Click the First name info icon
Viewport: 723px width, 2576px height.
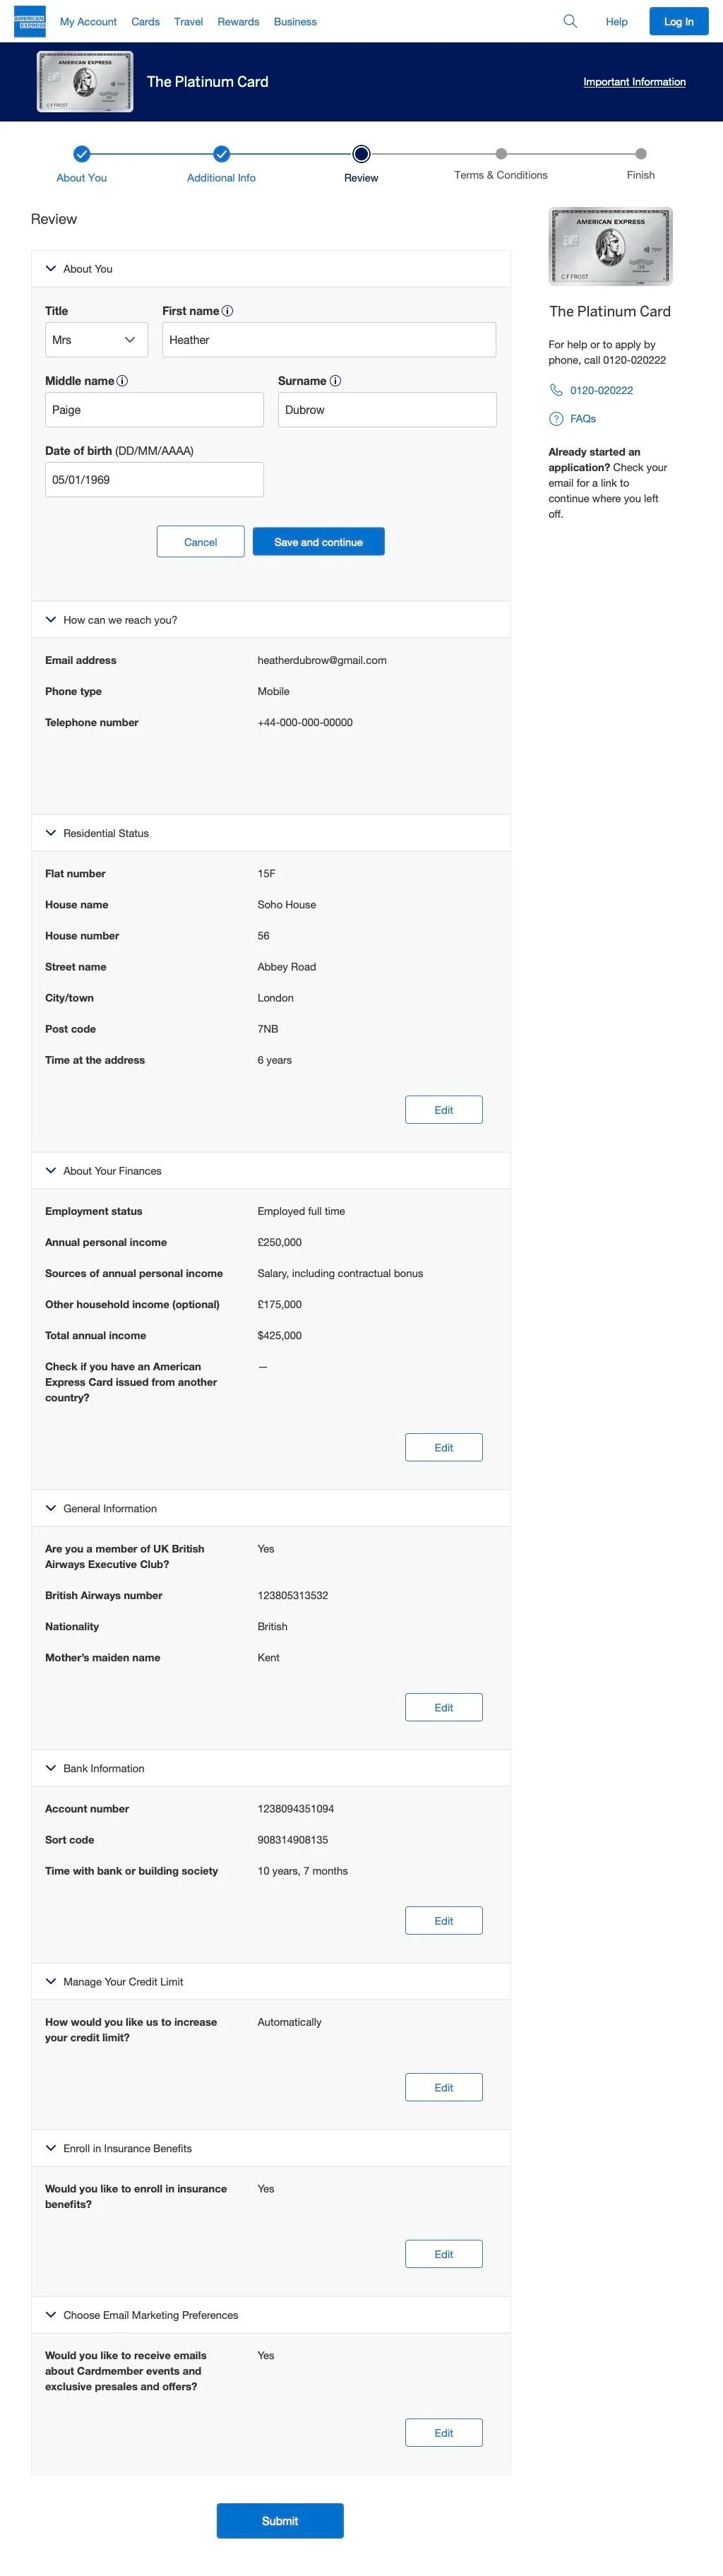(x=227, y=311)
